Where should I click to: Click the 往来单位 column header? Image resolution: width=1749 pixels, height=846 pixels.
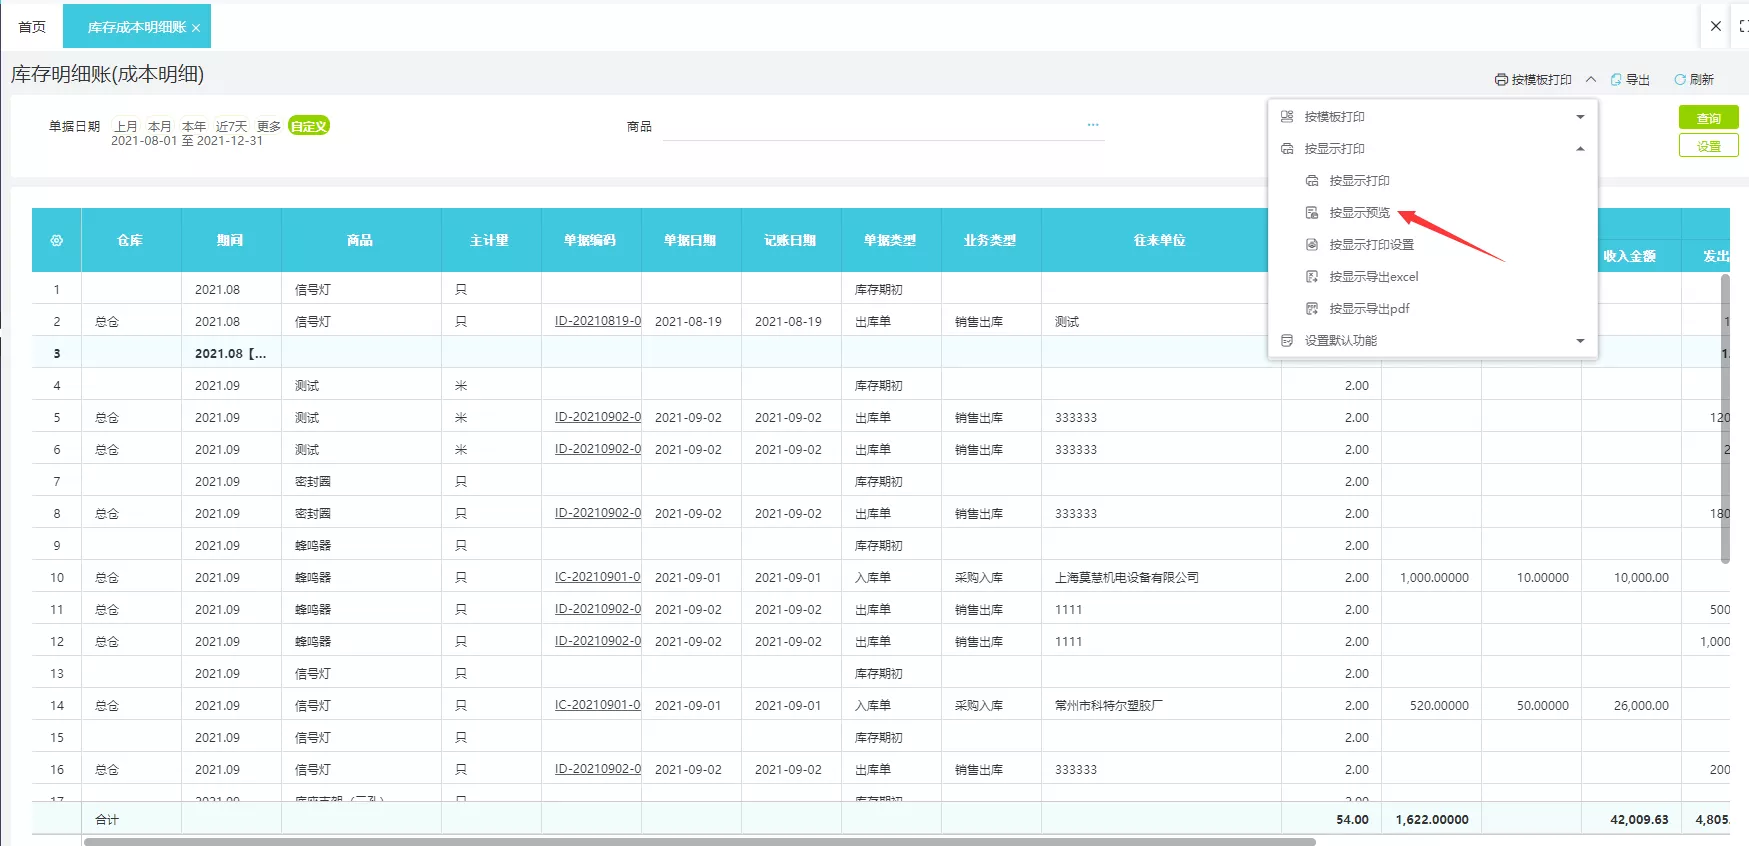pyautogui.click(x=1161, y=240)
